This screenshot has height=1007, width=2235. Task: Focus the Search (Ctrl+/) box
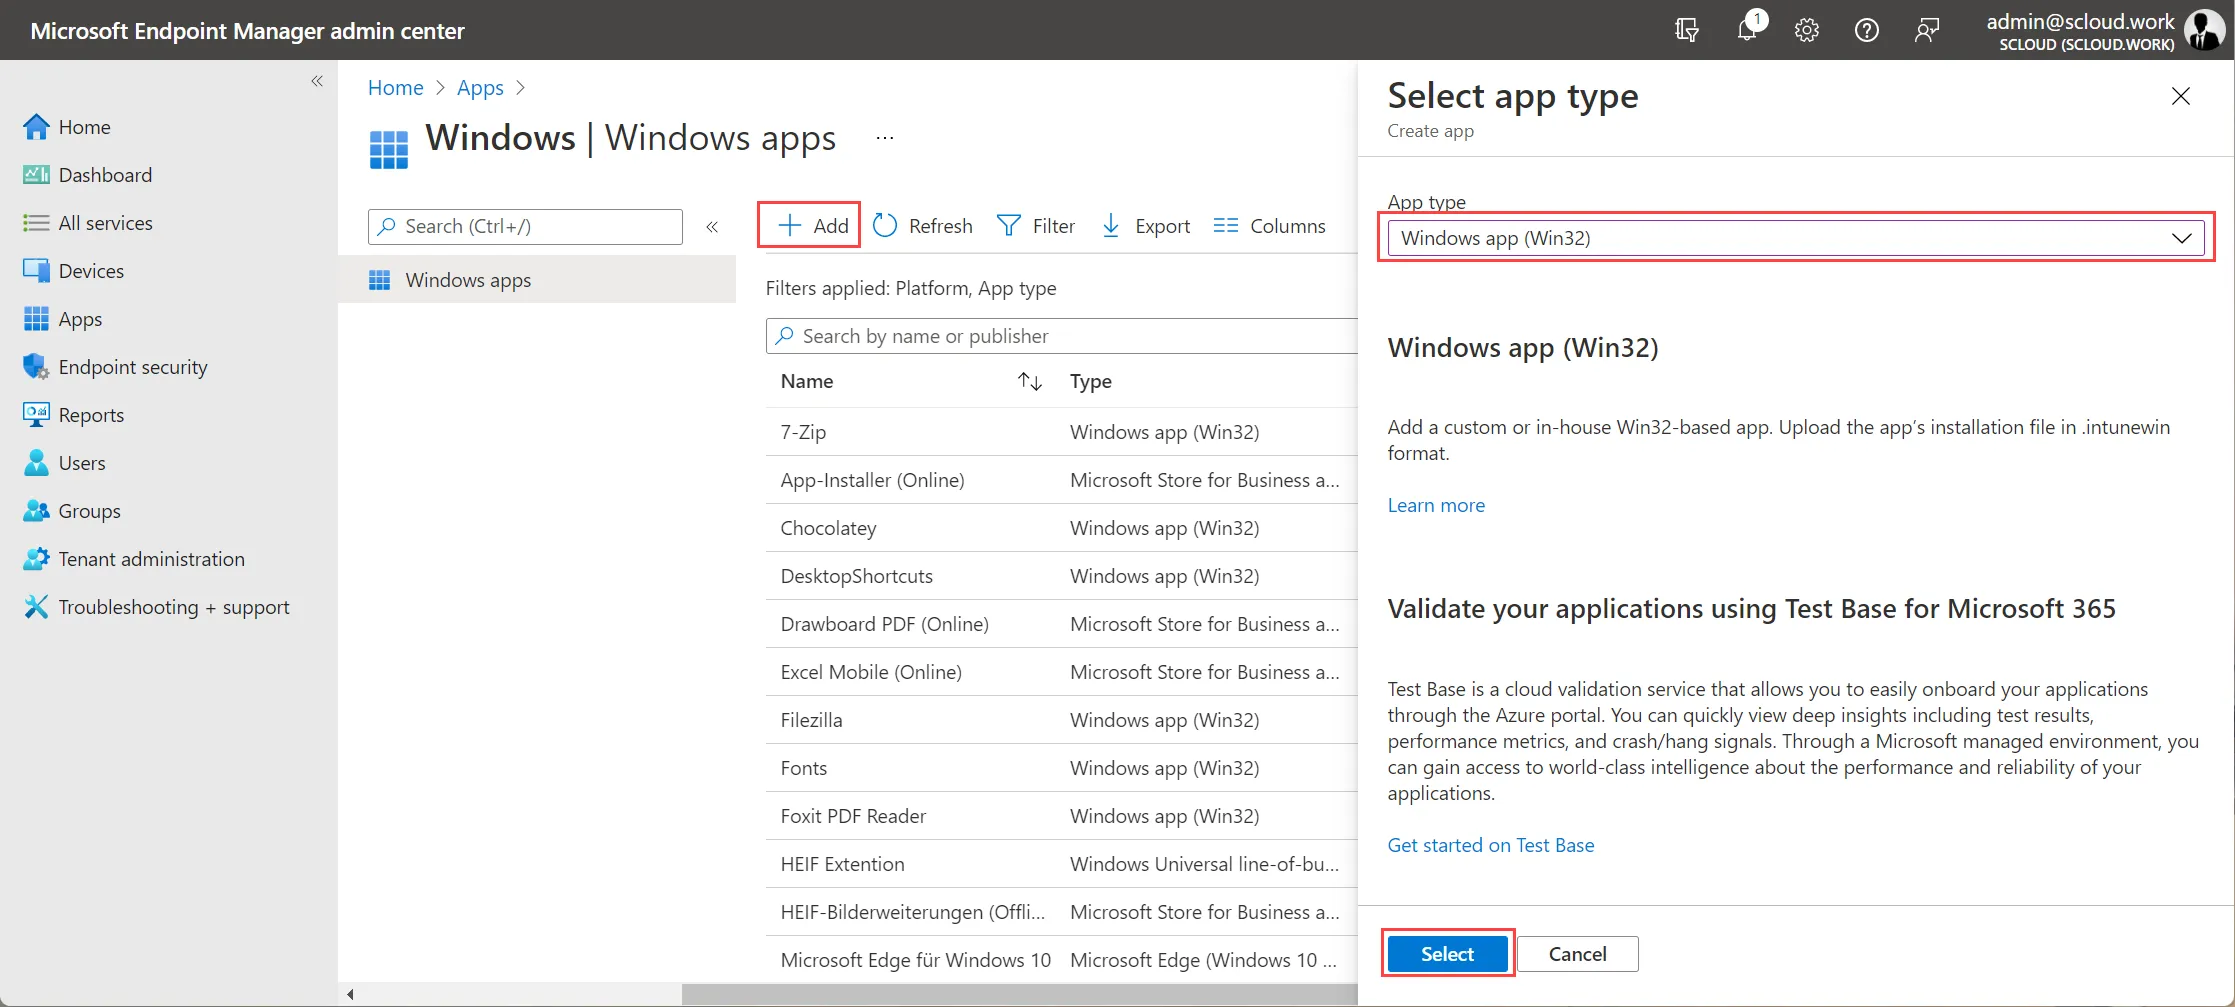click(525, 226)
